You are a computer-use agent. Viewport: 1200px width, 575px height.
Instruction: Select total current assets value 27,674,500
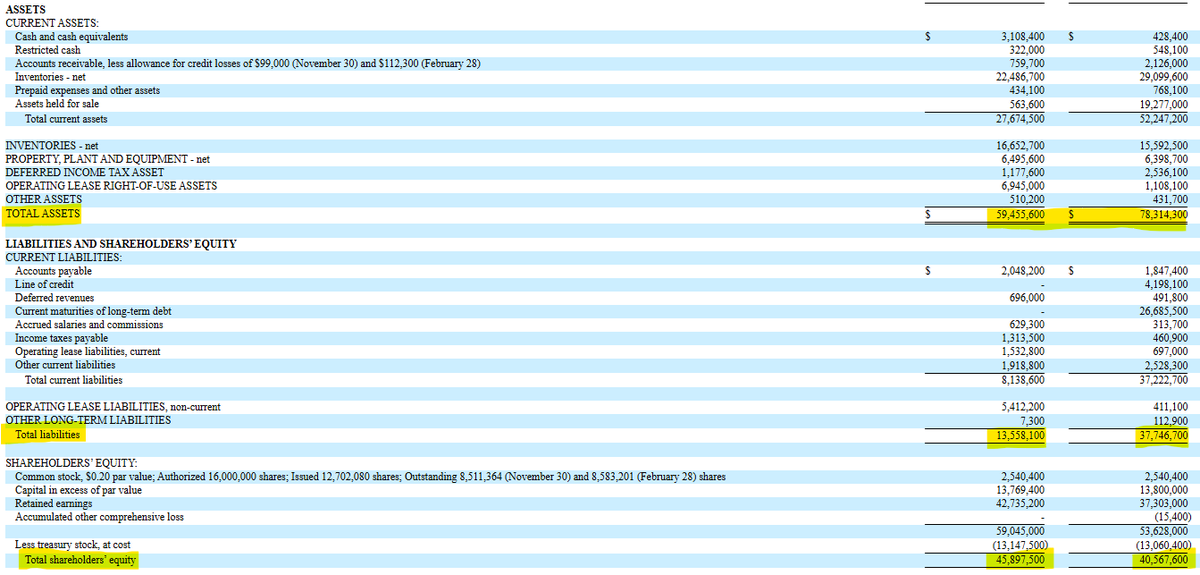click(x=1020, y=118)
